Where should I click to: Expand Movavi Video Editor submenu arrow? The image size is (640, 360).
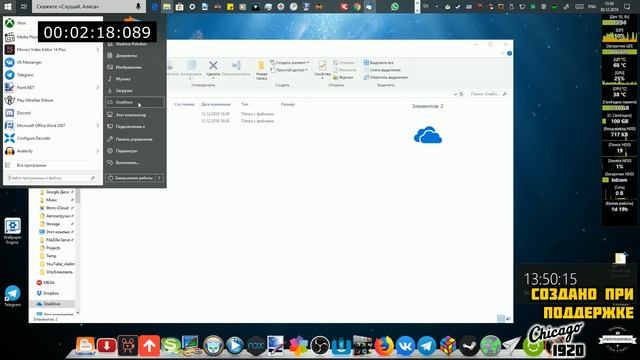[98, 49]
